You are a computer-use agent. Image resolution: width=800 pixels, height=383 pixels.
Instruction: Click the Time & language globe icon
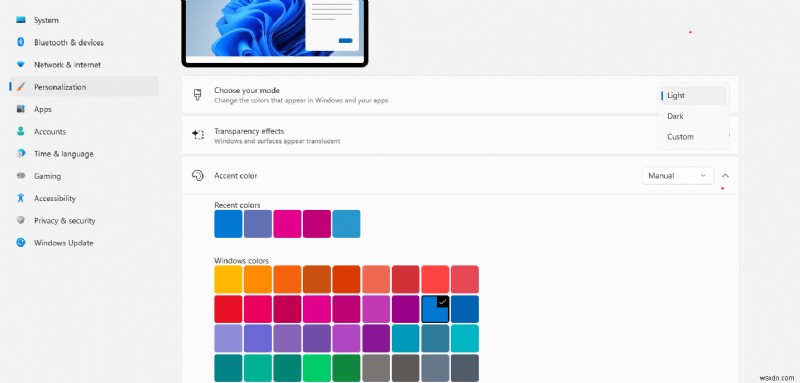click(x=20, y=154)
